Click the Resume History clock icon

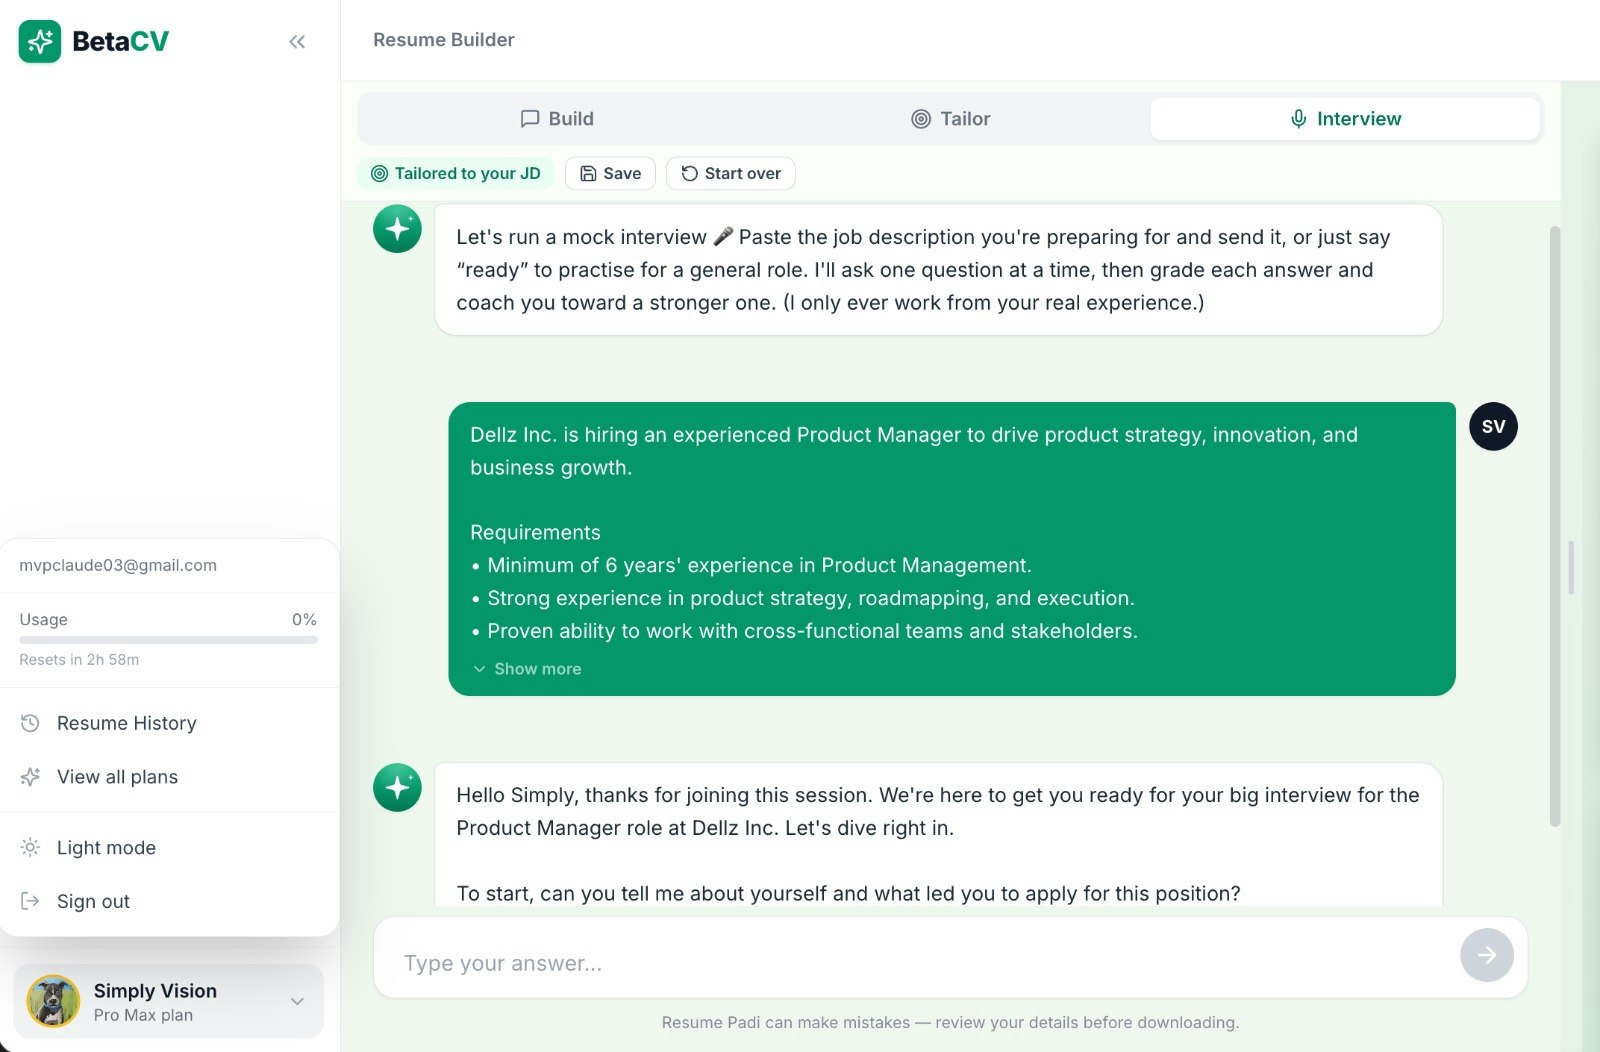click(x=30, y=723)
